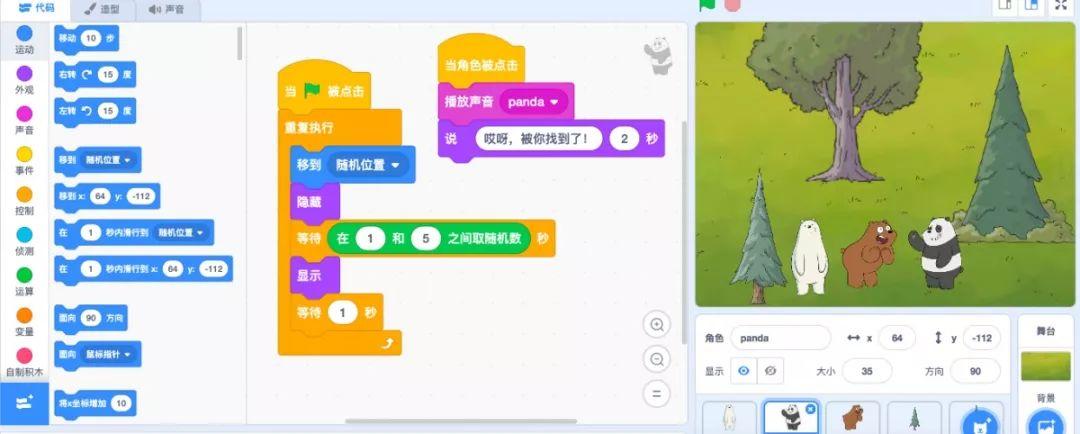Hide the sprite with crossed-eye button
The width and height of the screenshot is (1080, 434).
click(x=770, y=371)
